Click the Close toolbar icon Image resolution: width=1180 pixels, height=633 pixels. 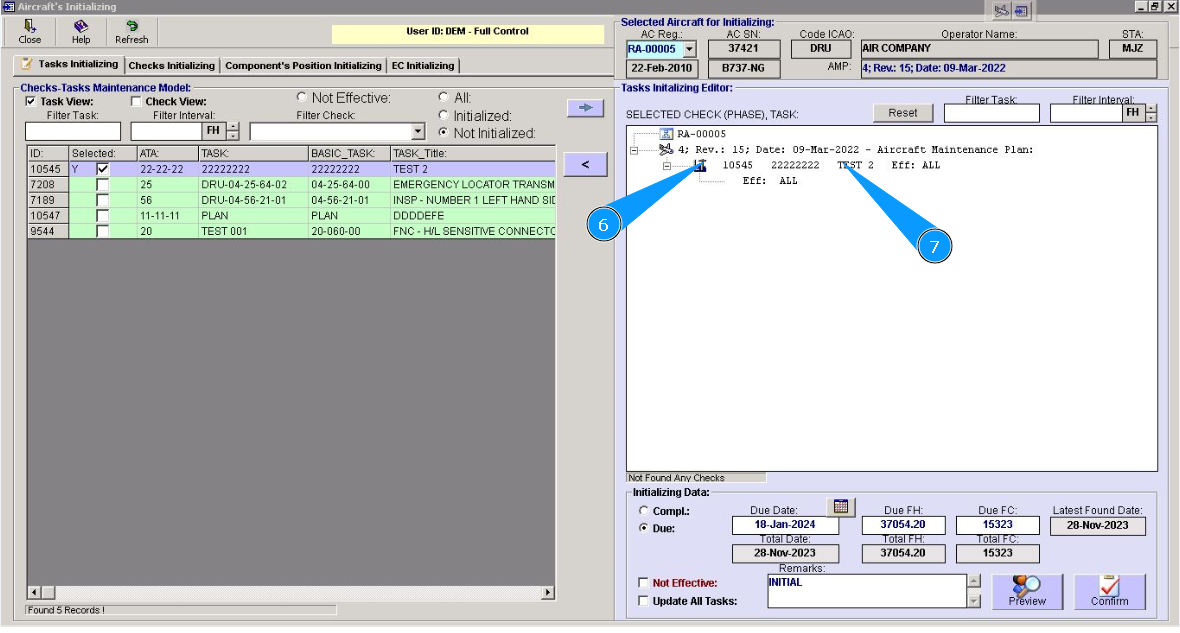(x=30, y=31)
